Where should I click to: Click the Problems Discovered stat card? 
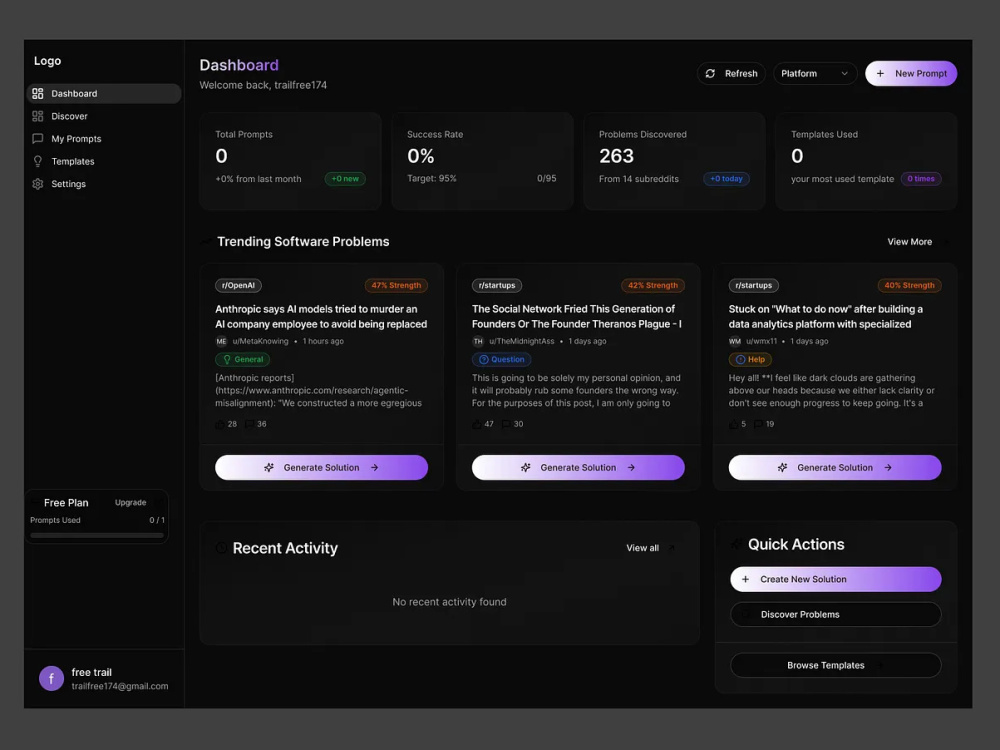(674, 161)
